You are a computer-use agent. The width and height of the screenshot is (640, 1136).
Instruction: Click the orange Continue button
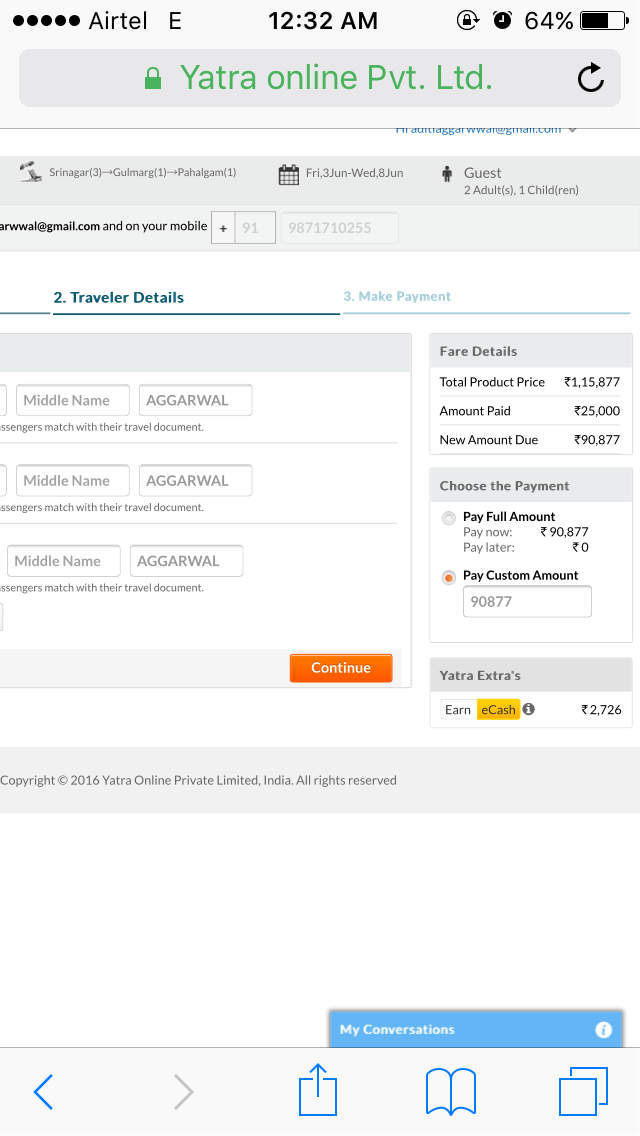click(x=341, y=668)
